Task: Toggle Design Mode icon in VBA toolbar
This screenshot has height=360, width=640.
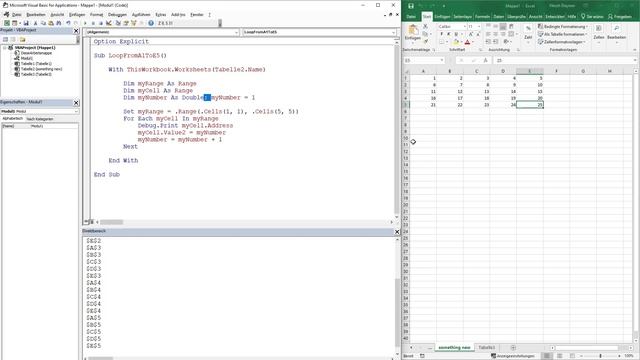Action: 109,23
